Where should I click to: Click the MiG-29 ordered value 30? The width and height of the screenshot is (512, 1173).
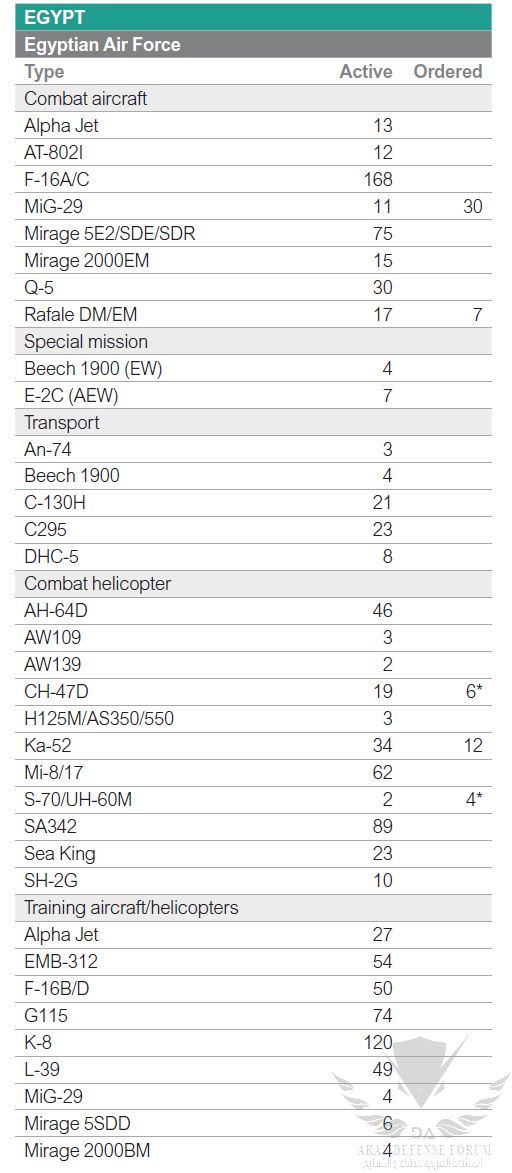(x=472, y=207)
